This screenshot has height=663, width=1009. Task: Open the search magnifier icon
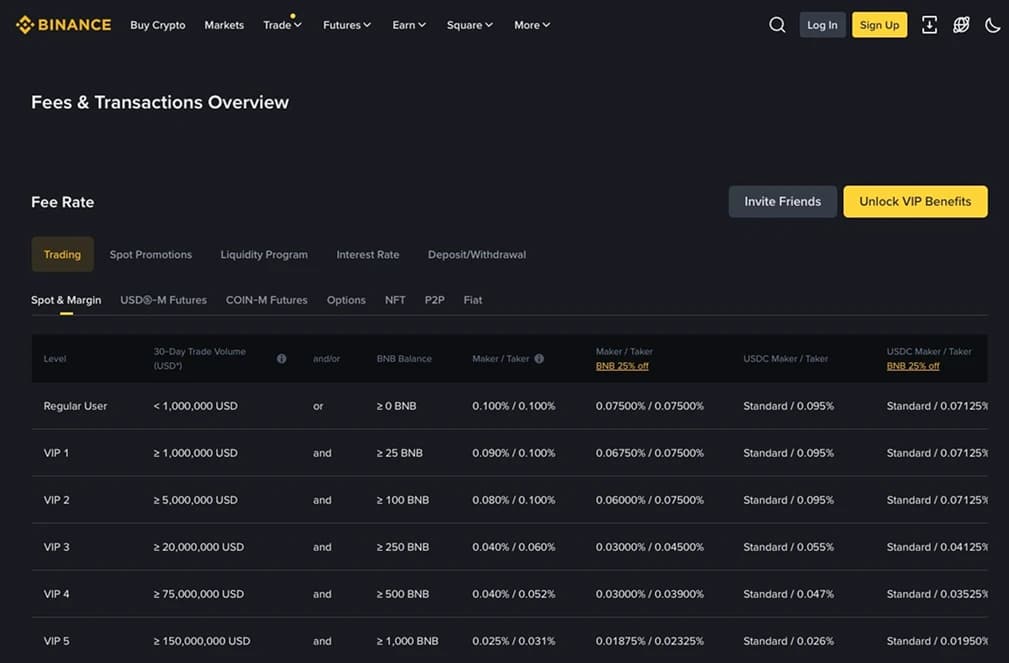(777, 24)
